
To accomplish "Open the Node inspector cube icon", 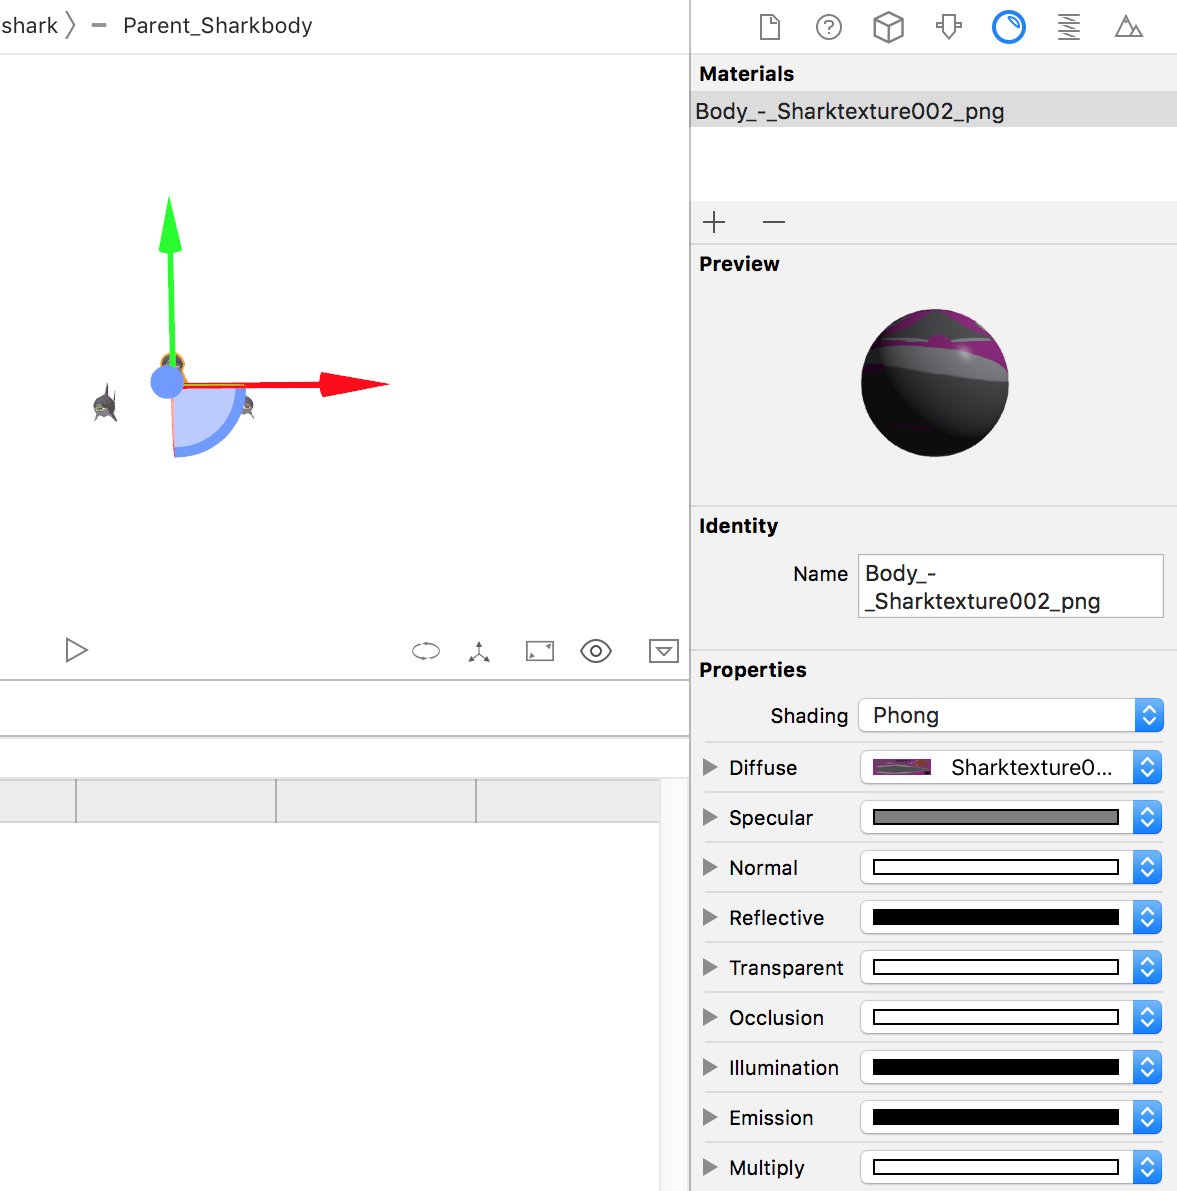I will tap(889, 27).
